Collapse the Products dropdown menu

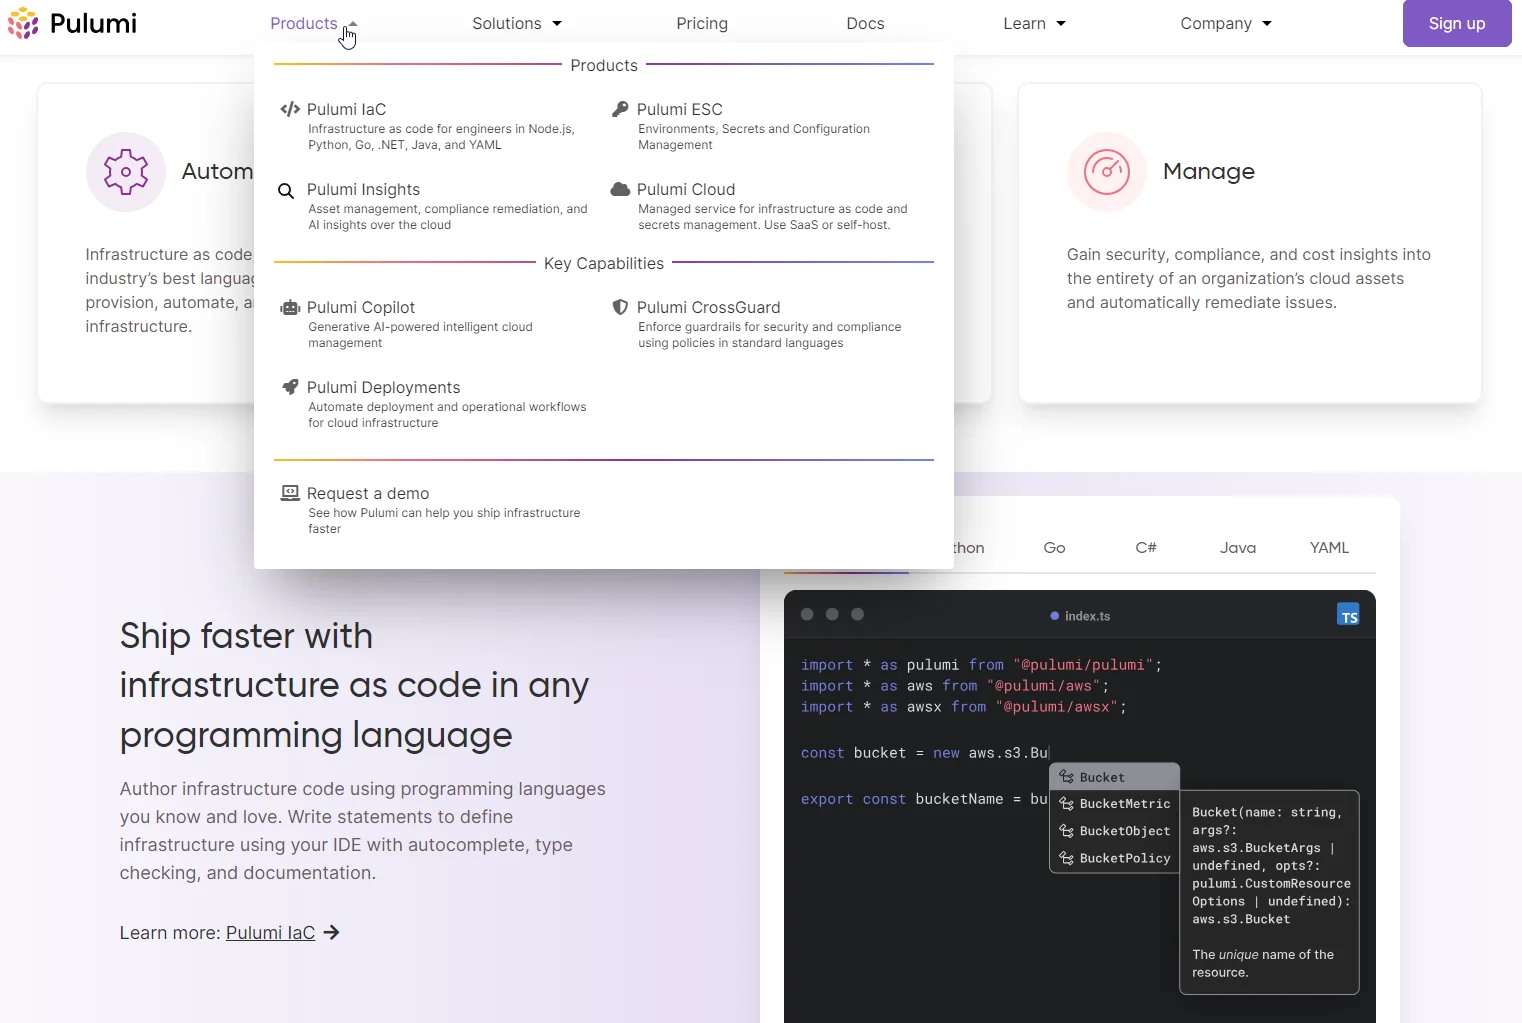(x=314, y=23)
